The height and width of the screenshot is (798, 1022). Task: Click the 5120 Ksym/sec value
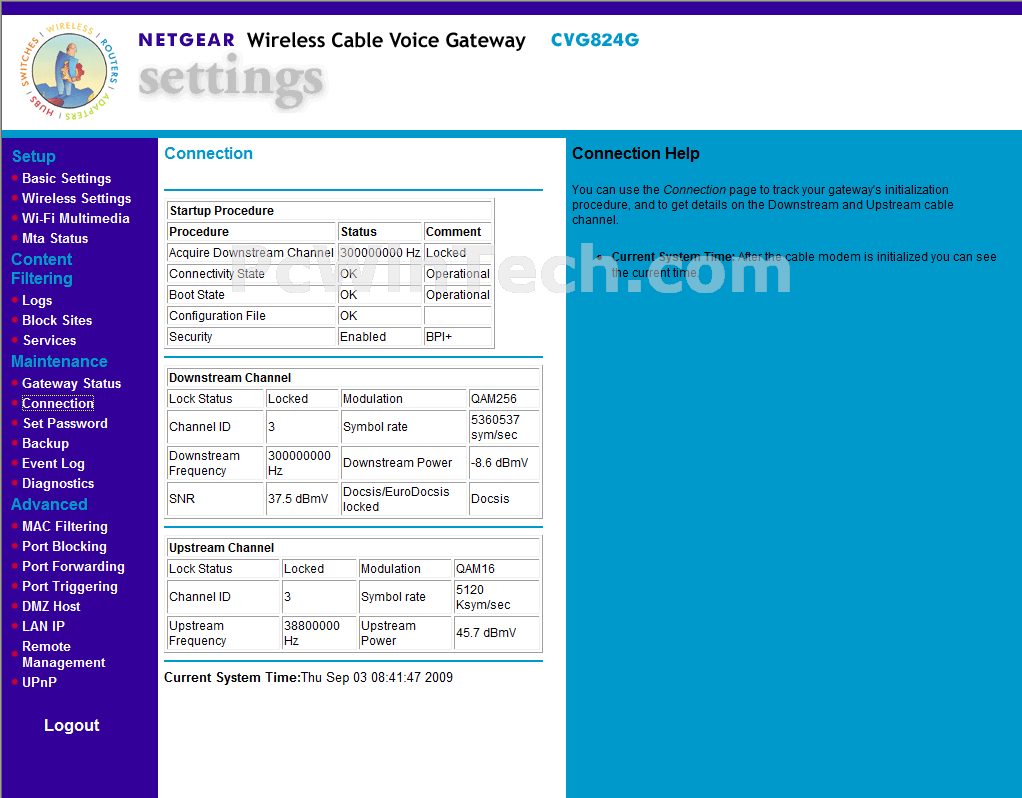pos(497,597)
